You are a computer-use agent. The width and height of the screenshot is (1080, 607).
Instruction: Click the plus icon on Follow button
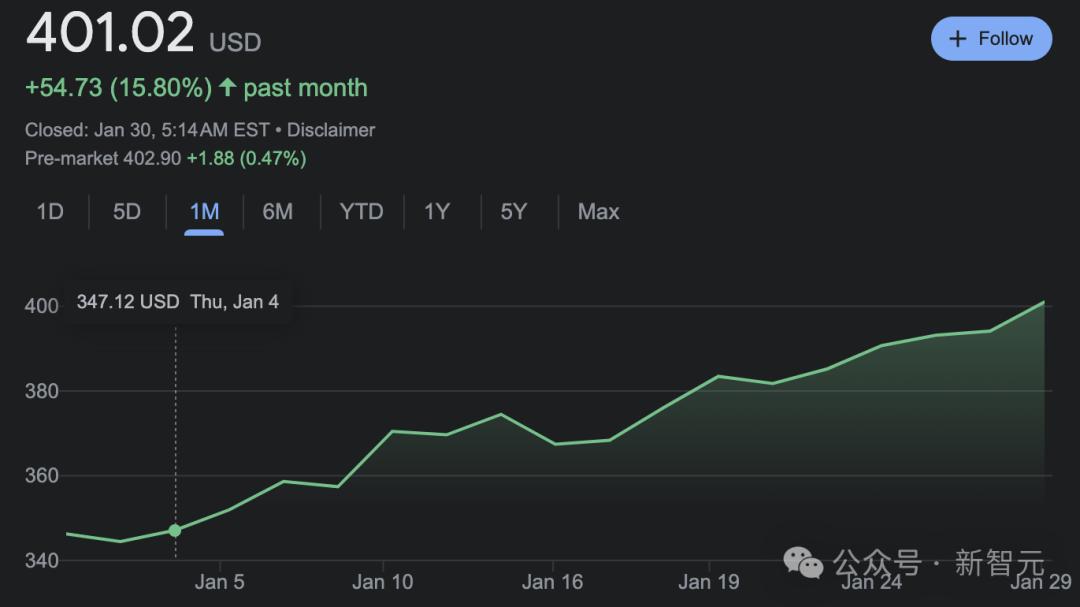point(958,39)
